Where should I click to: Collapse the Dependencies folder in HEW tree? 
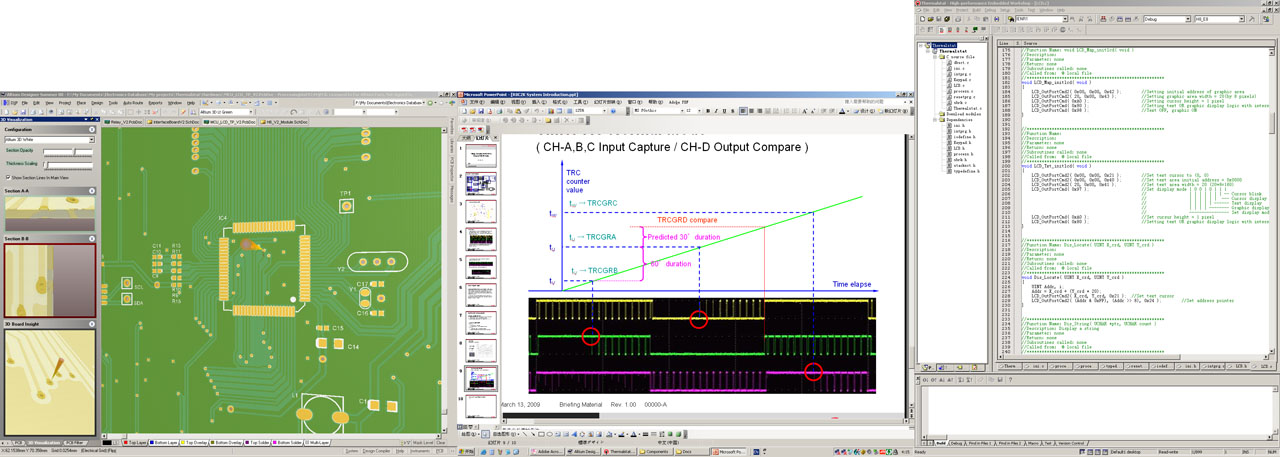(935, 120)
